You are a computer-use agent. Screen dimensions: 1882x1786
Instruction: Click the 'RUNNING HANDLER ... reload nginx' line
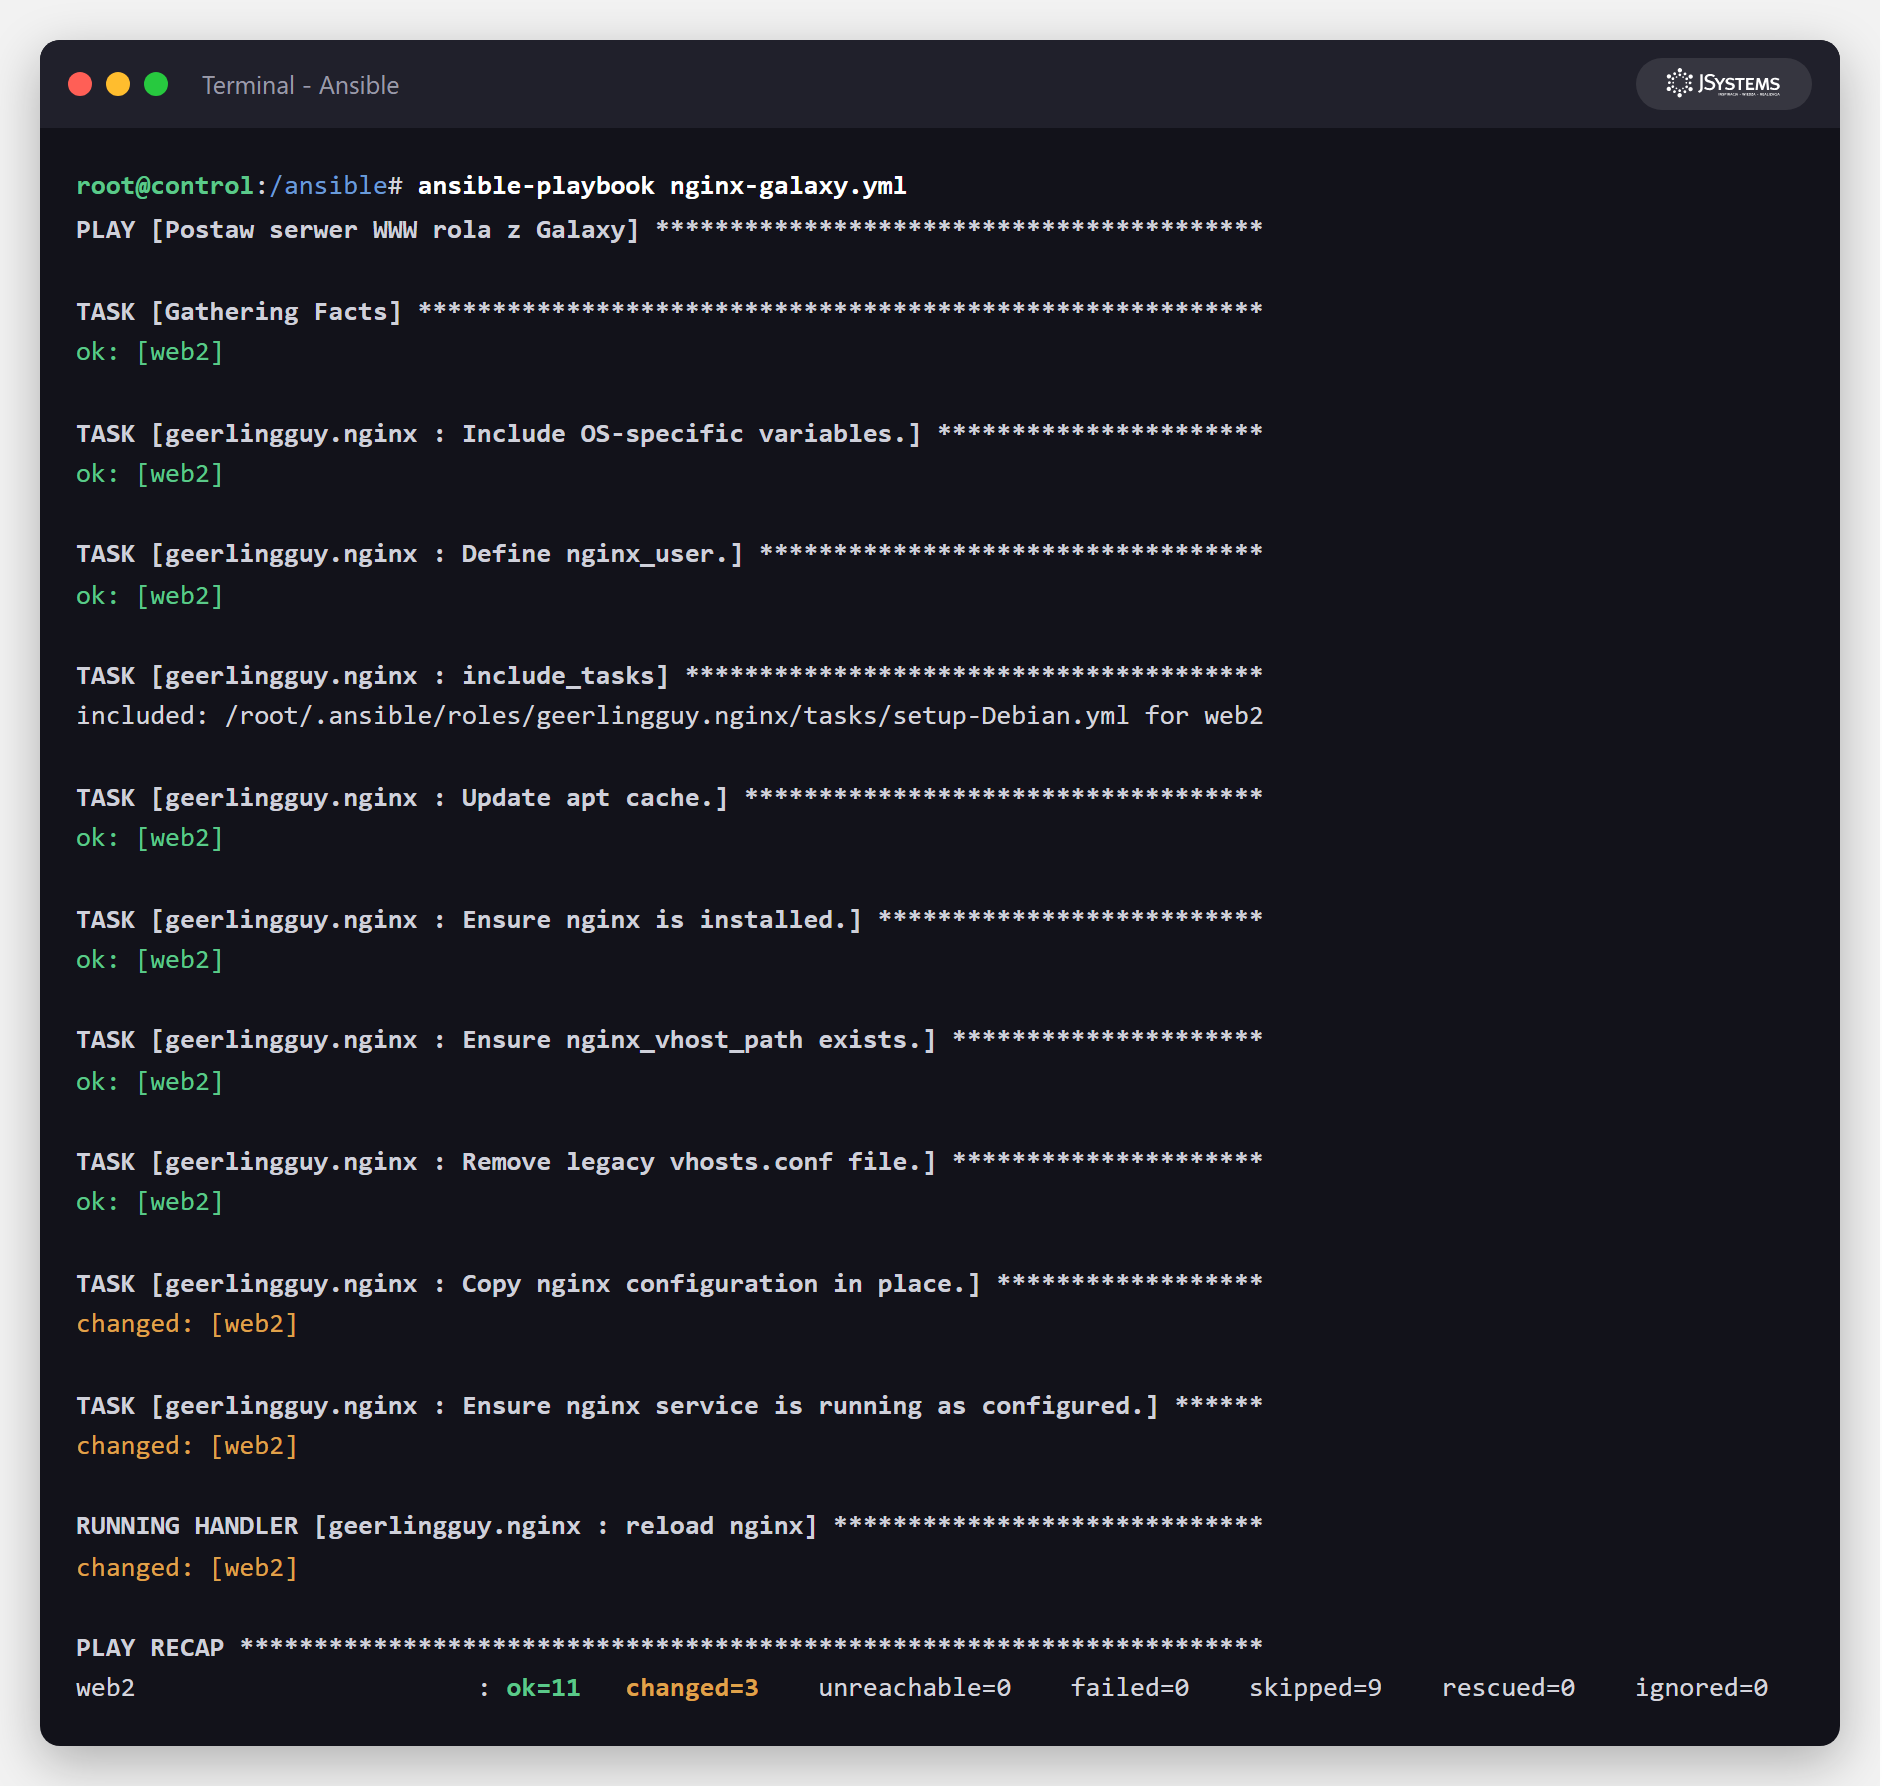coord(669,1526)
